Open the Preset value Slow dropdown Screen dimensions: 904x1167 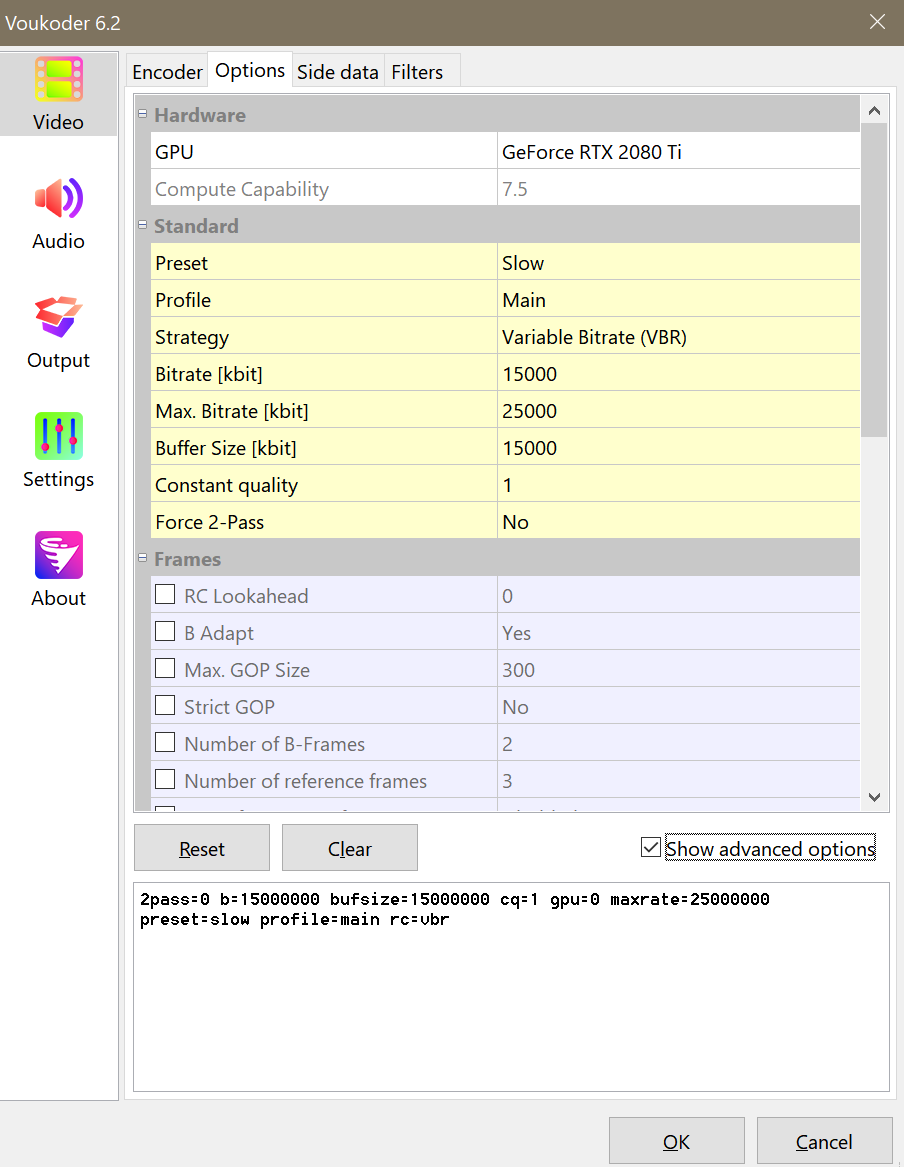pos(678,263)
